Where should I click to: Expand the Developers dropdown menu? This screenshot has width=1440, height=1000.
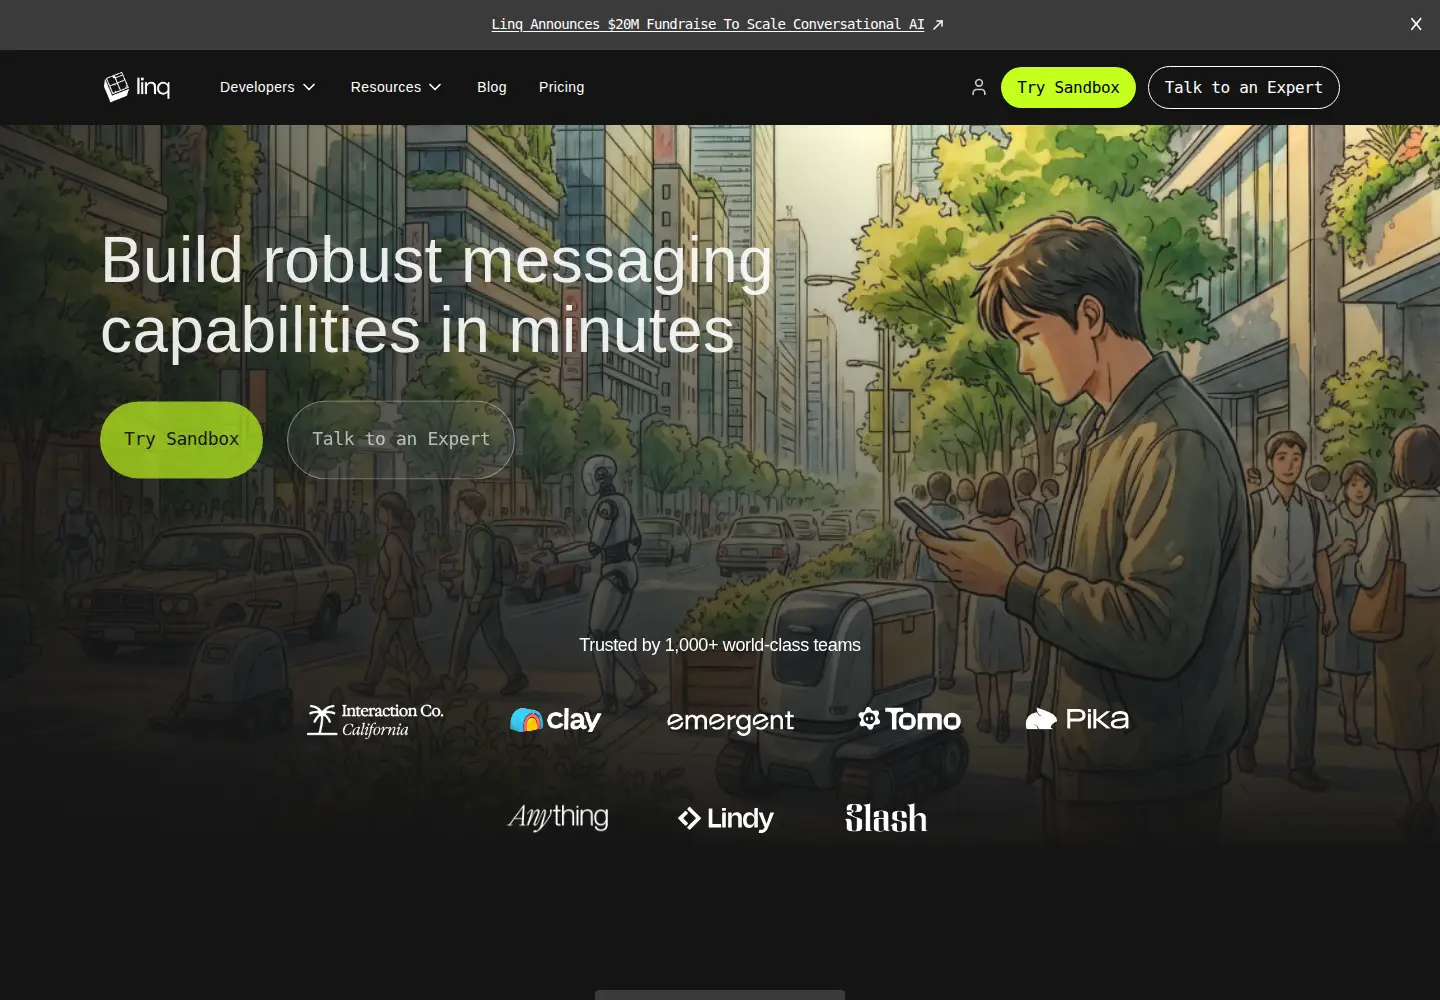click(267, 87)
